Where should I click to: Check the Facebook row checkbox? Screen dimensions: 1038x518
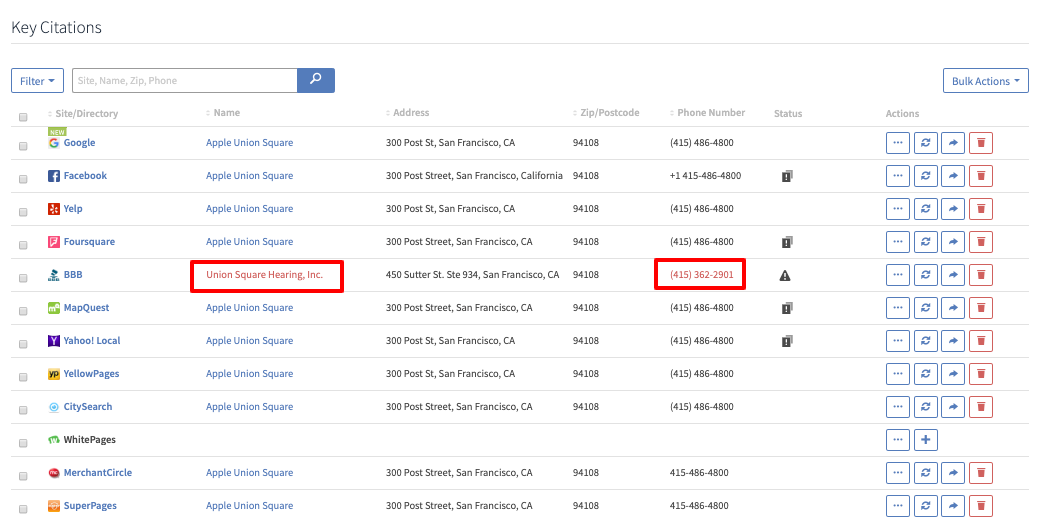click(x=23, y=180)
